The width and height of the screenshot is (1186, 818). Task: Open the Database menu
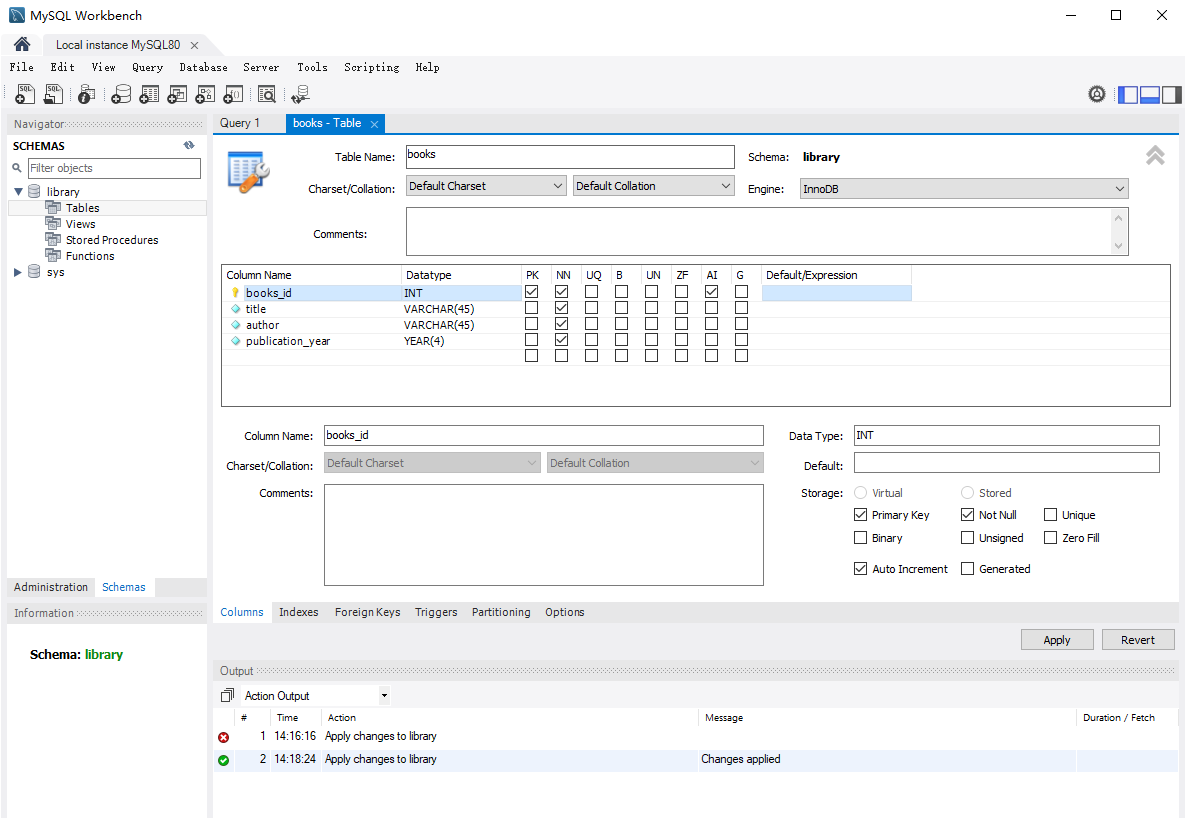click(203, 67)
